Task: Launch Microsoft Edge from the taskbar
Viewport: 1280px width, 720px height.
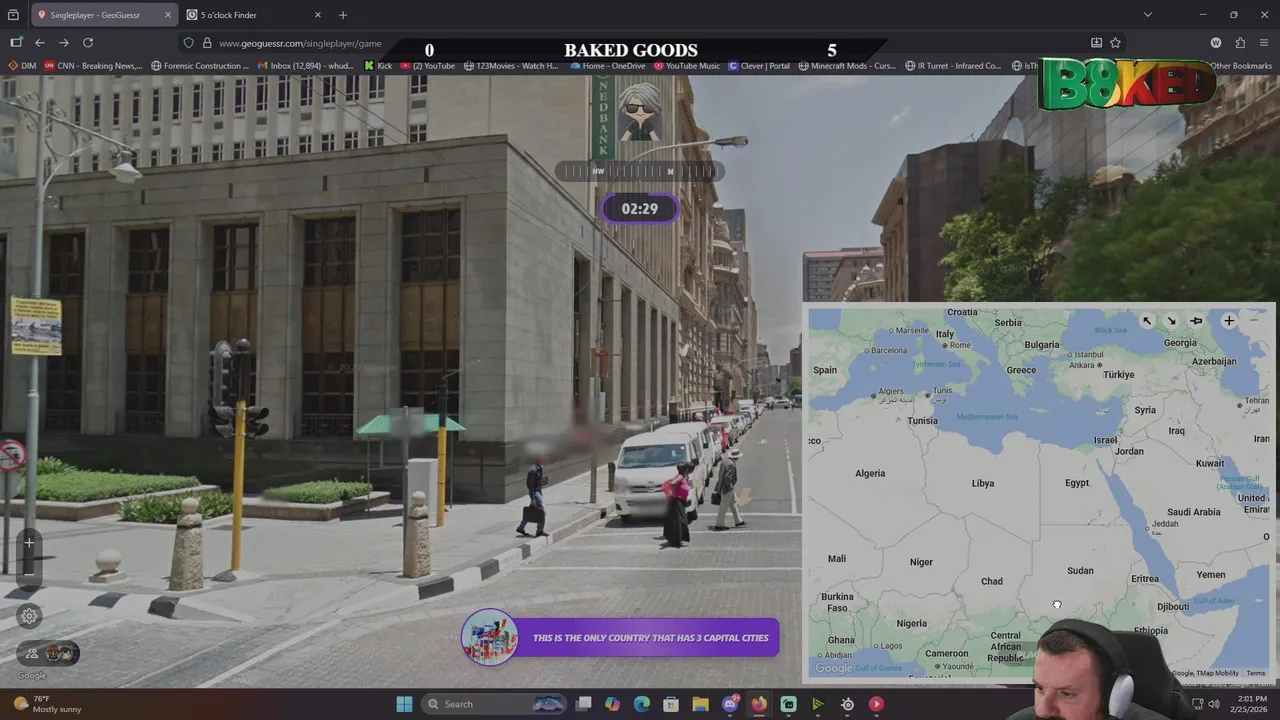Action: coord(641,704)
